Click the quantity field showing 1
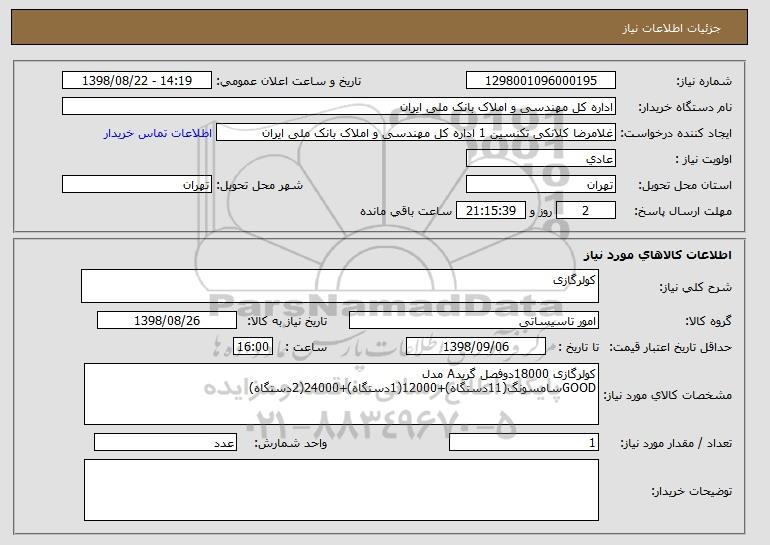The image size is (770, 545). click(x=524, y=442)
